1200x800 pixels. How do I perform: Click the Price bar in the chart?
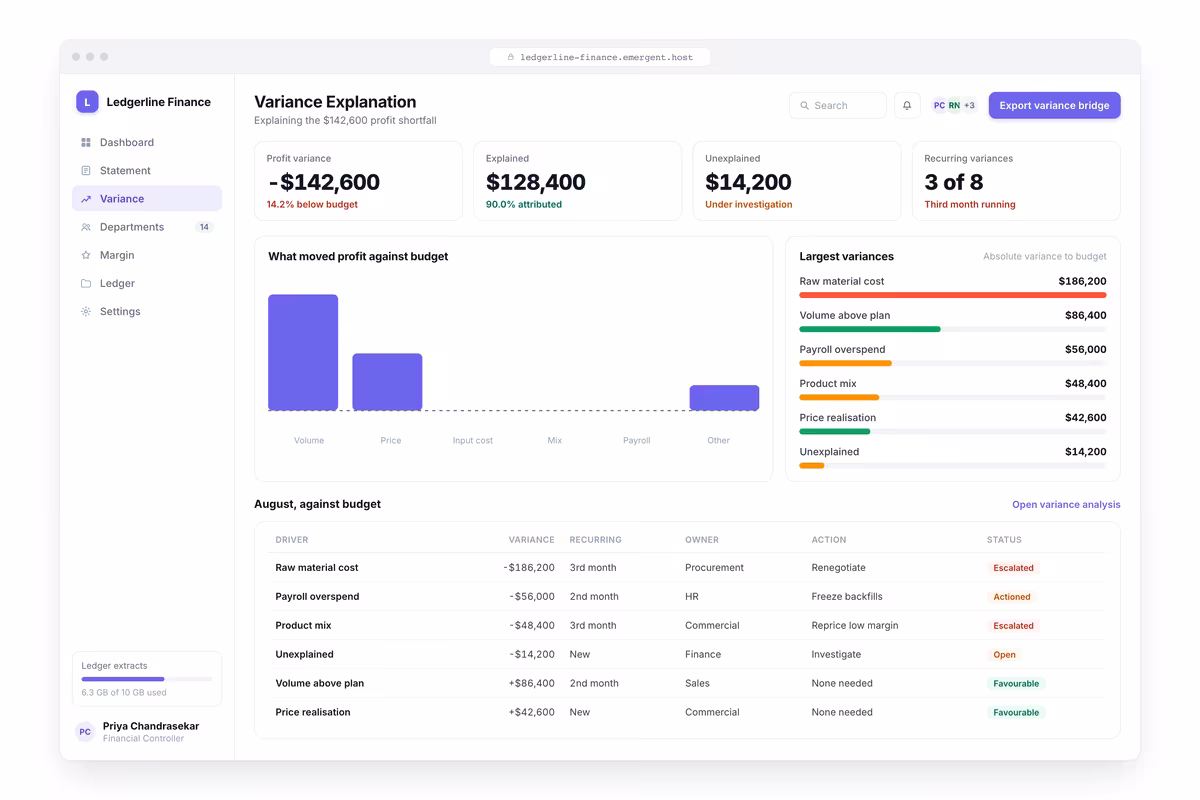[x=387, y=382]
